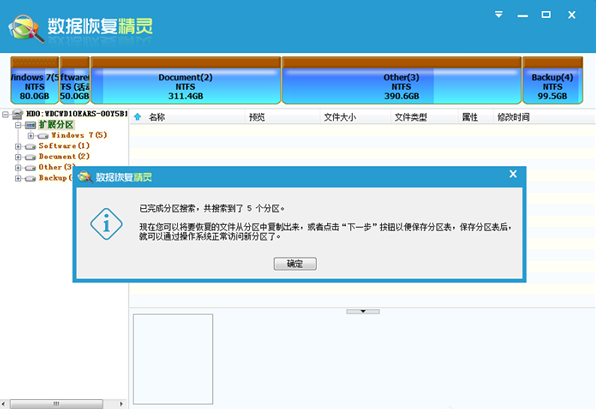This screenshot has width=596, height=409.
Task: Open the title bar dropdown menu icon
Action: point(499,14)
